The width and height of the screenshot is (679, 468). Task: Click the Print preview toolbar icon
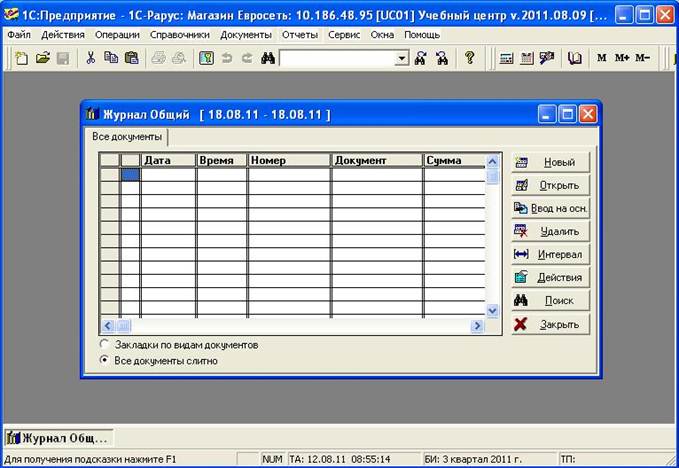pos(178,58)
